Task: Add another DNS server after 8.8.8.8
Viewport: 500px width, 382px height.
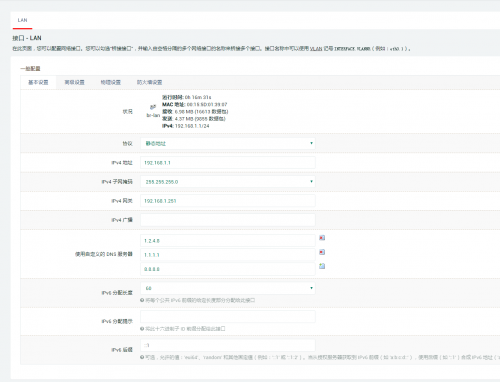Action: [x=322, y=266]
